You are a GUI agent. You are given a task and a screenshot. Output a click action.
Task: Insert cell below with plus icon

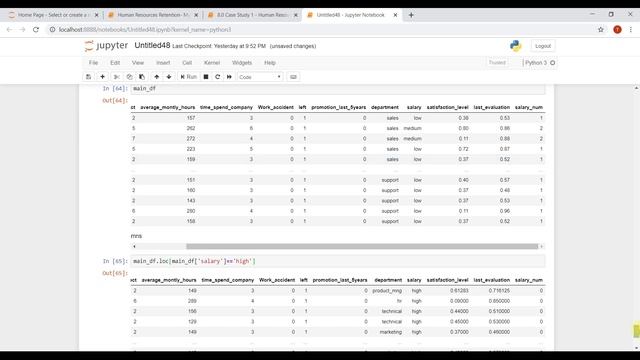(x=102, y=77)
